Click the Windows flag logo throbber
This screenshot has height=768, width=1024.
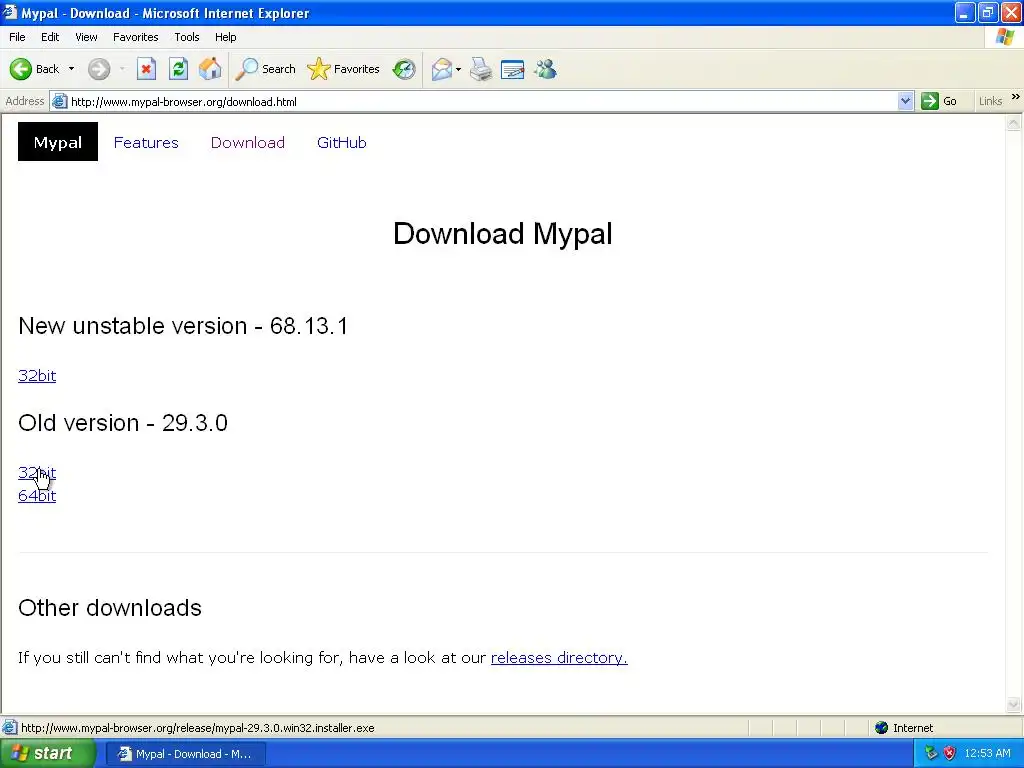(1004, 37)
